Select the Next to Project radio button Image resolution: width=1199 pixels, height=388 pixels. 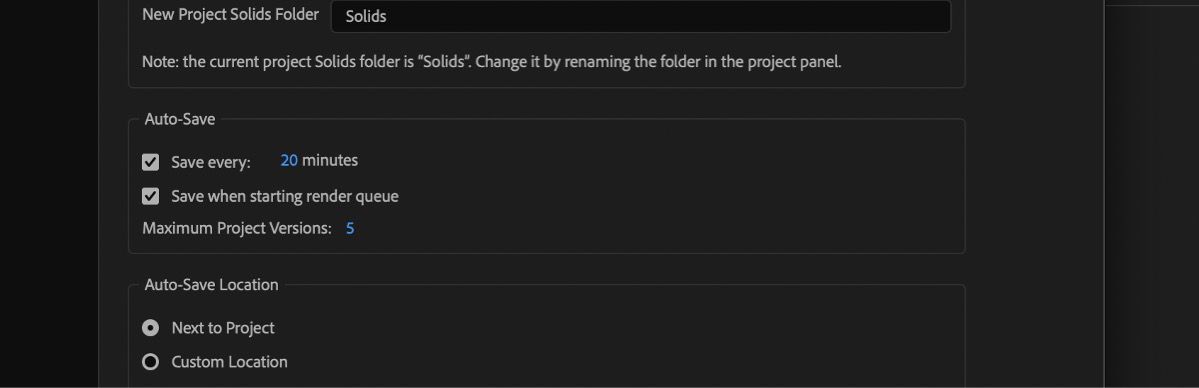[151, 328]
